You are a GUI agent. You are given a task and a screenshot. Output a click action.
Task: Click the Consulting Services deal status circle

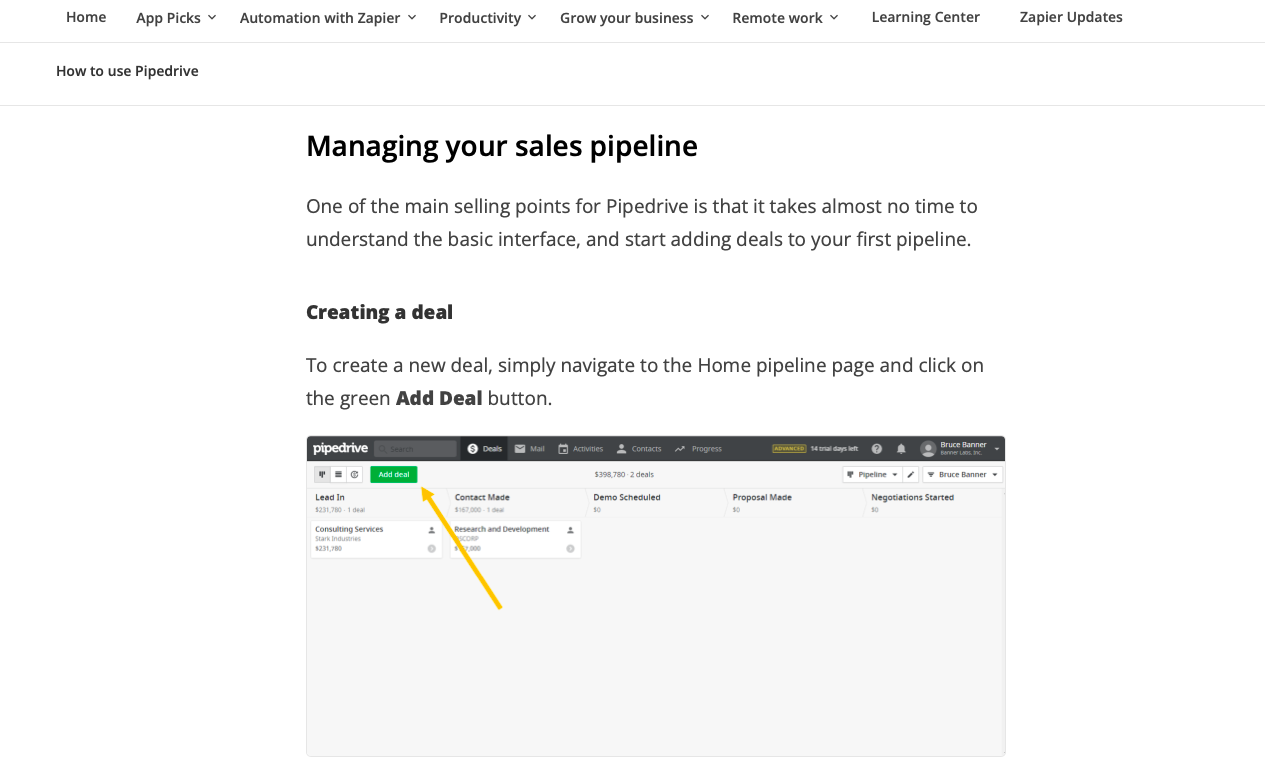(x=432, y=548)
